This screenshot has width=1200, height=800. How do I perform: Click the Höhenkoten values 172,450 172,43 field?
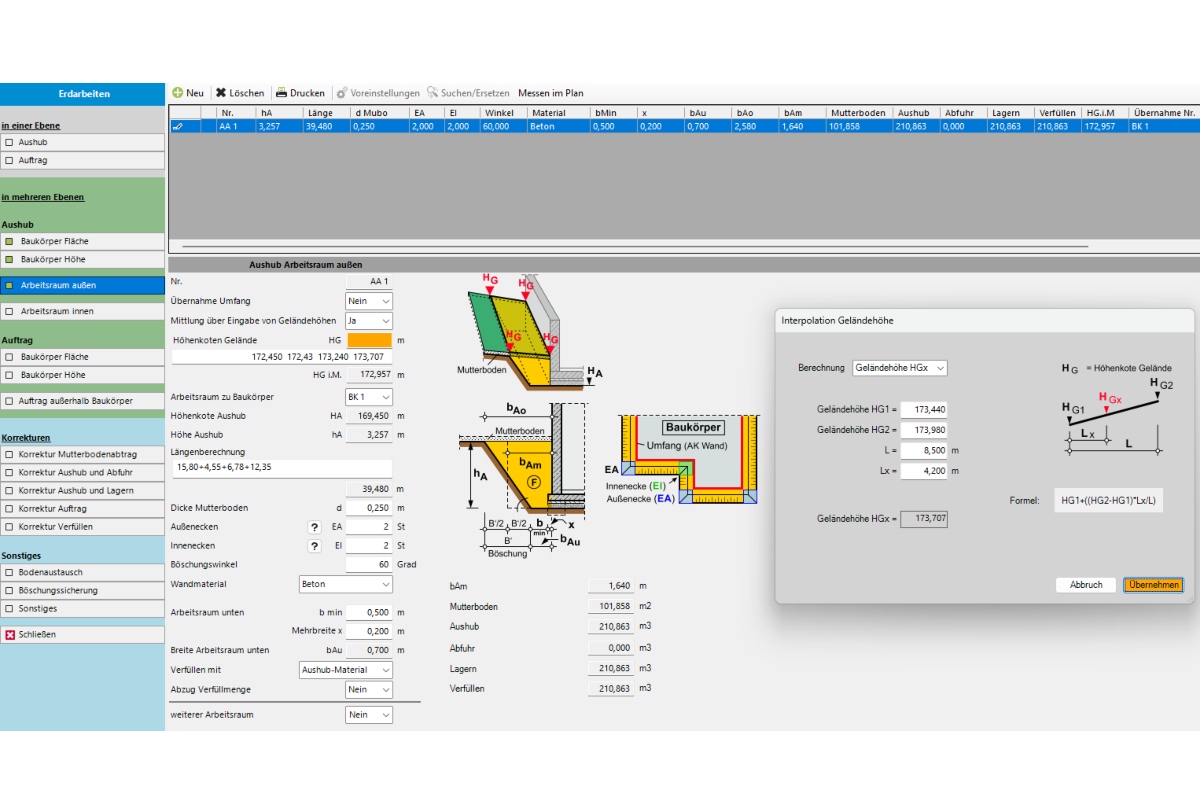[282, 356]
